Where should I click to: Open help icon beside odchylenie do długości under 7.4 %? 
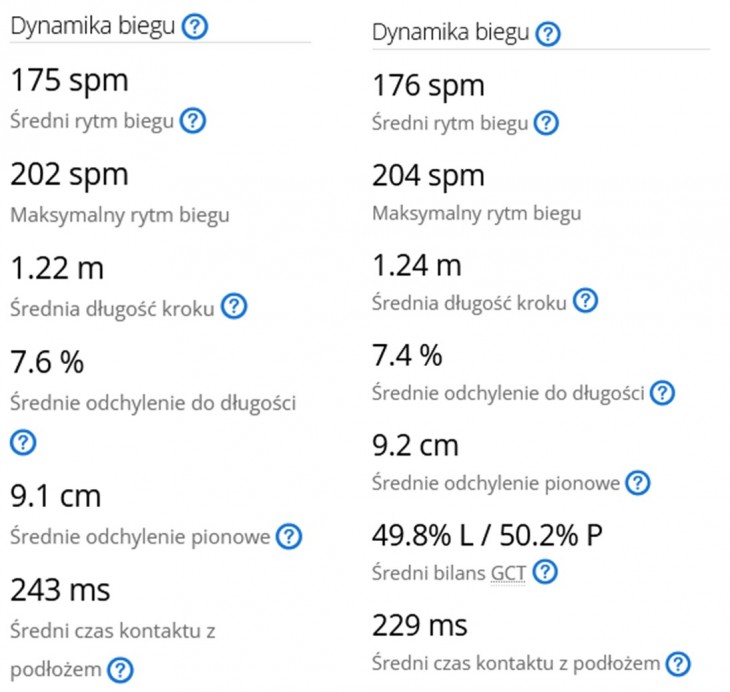pyautogui.click(x=662, y=393)
